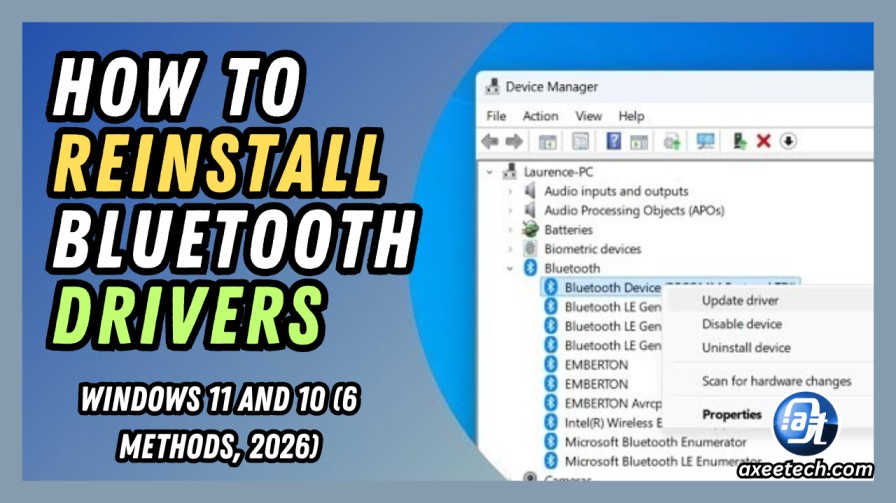Click the Biometric devices fingerprint icon

pos(530,249)
